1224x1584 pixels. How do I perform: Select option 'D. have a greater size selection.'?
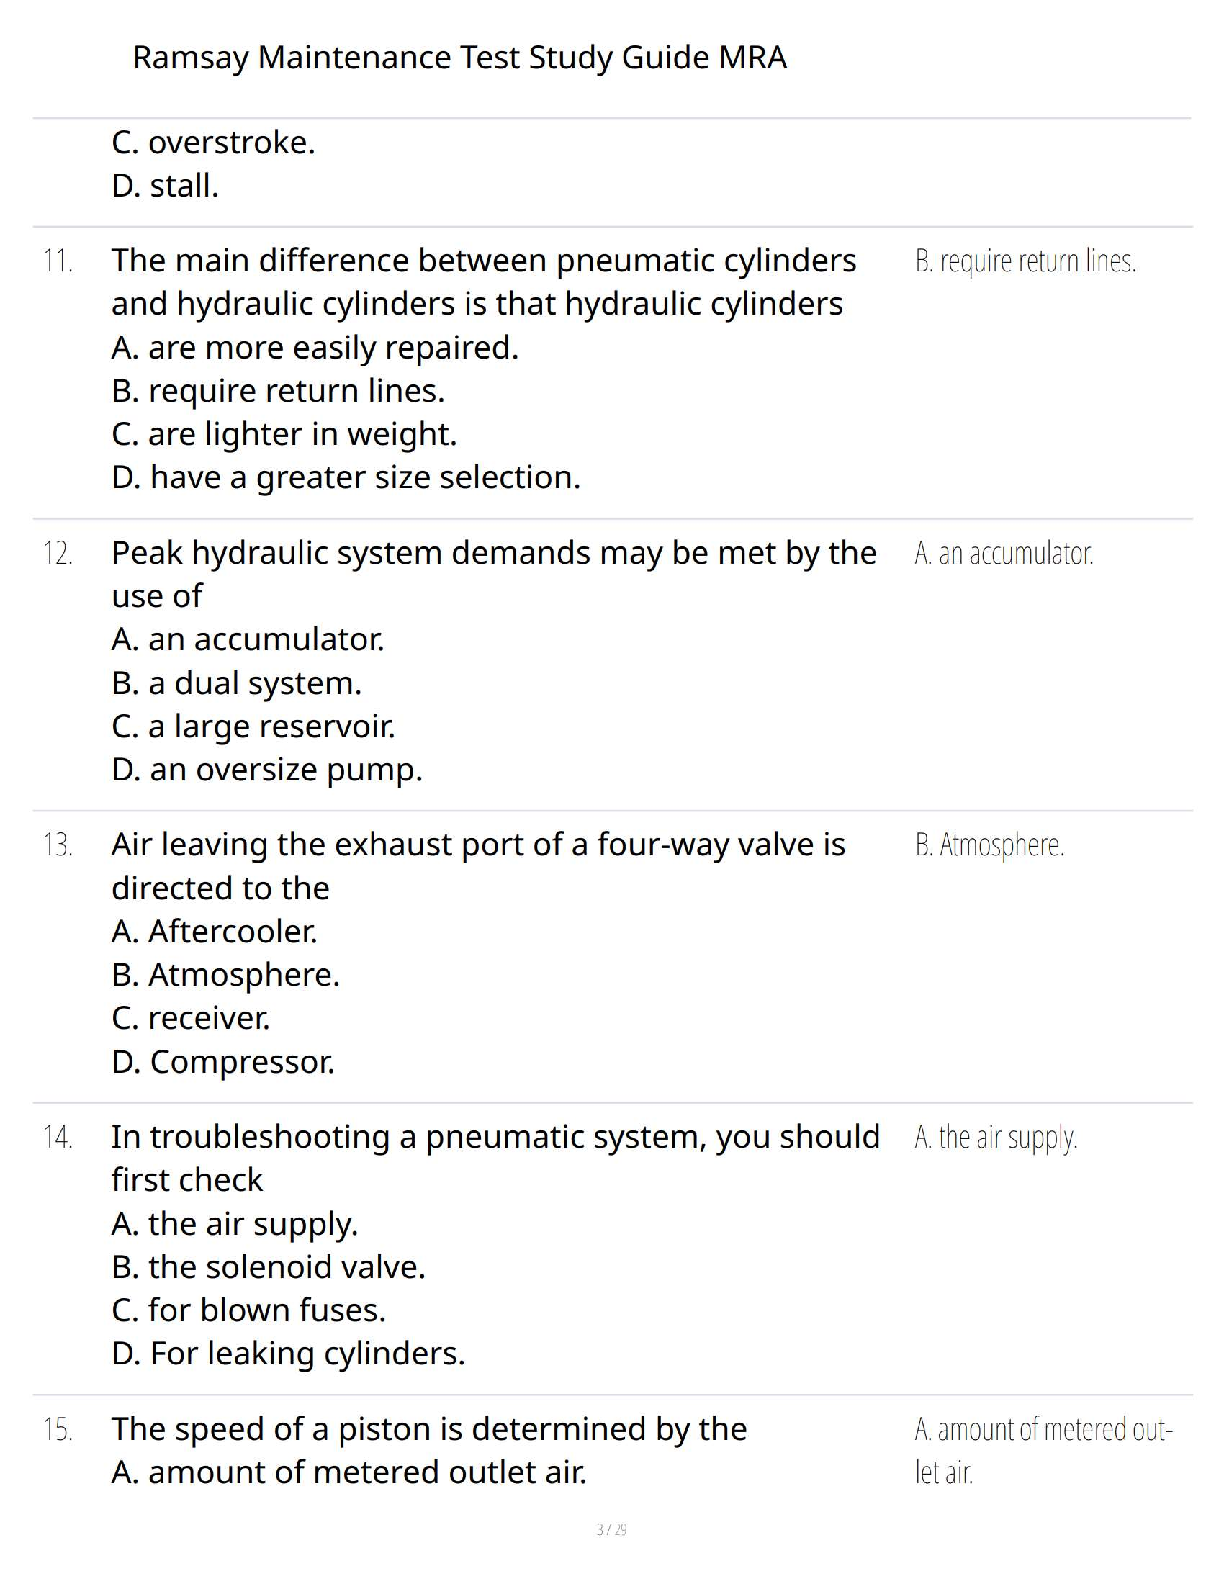[x=346, y=477]
